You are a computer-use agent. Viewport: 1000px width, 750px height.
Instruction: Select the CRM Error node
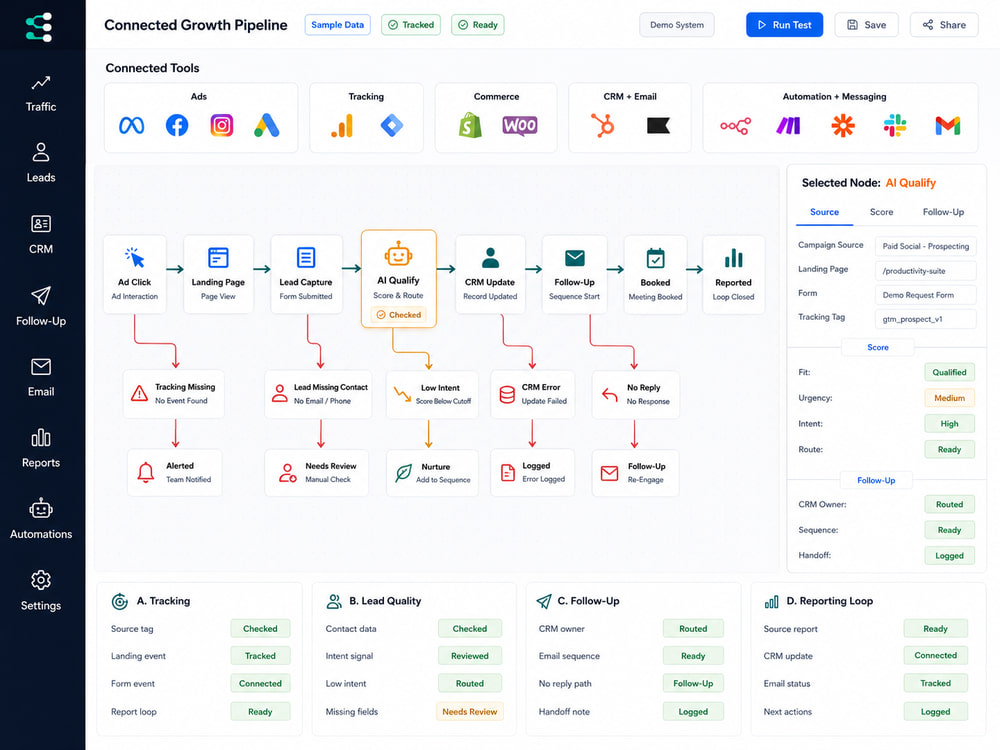[533, 393]
